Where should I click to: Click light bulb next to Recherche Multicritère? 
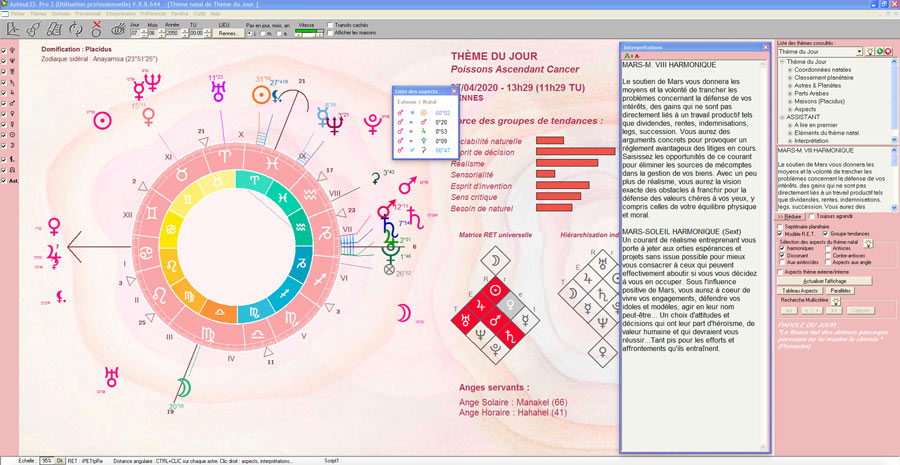point(836,301)
